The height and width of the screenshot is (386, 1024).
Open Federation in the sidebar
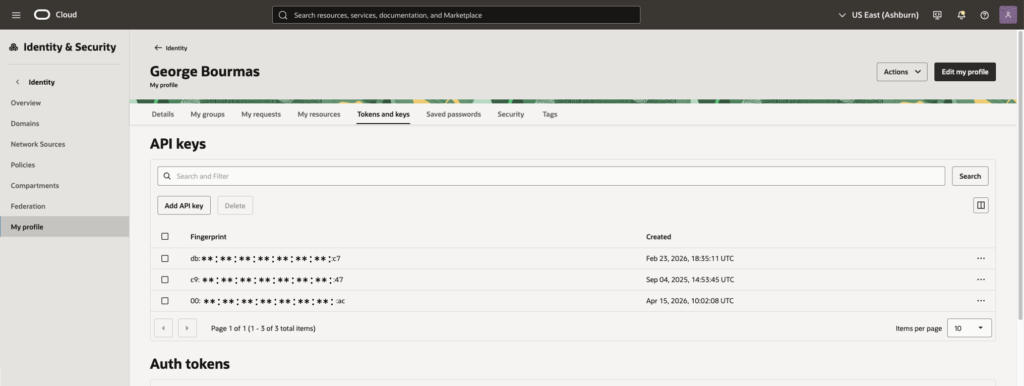coord(64,206)
